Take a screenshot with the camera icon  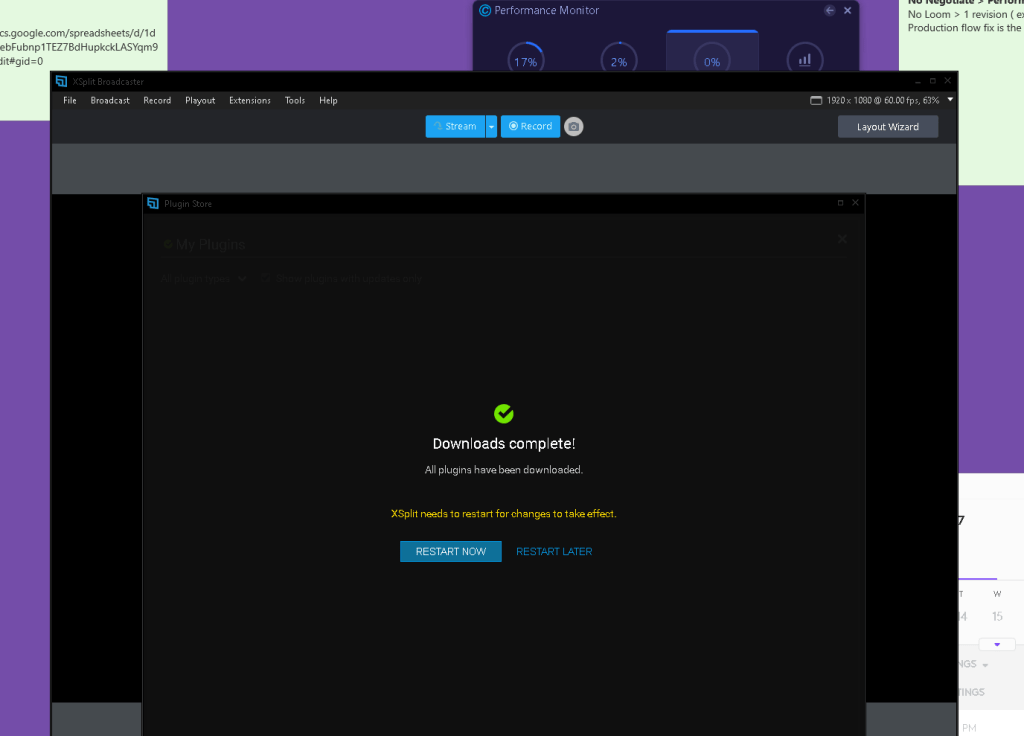click(x=573, y=127)
